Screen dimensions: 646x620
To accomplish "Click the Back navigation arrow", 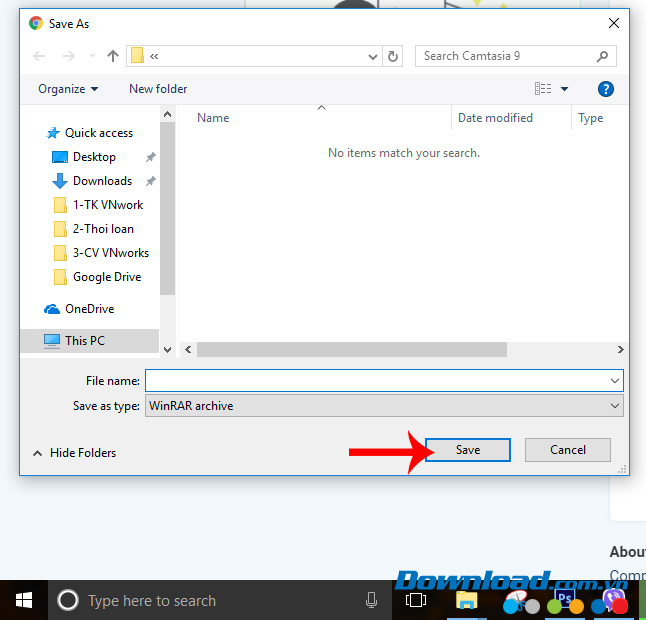I will (x=39, y=56).
